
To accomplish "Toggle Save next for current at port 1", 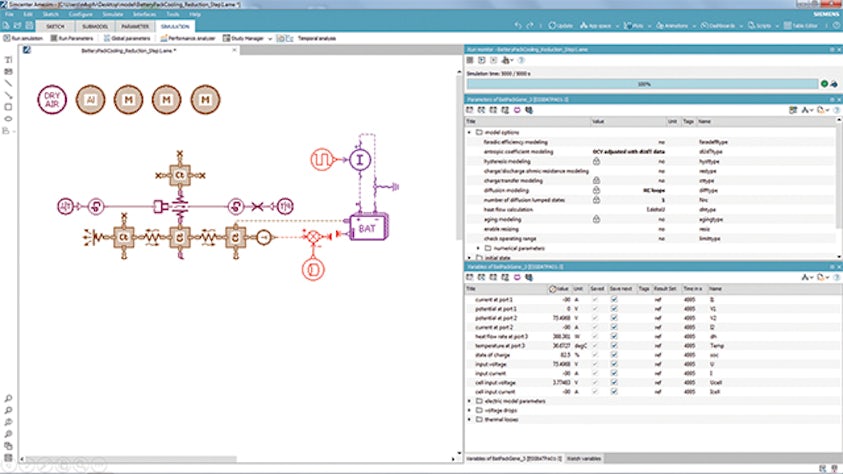I will click(614, 299).
